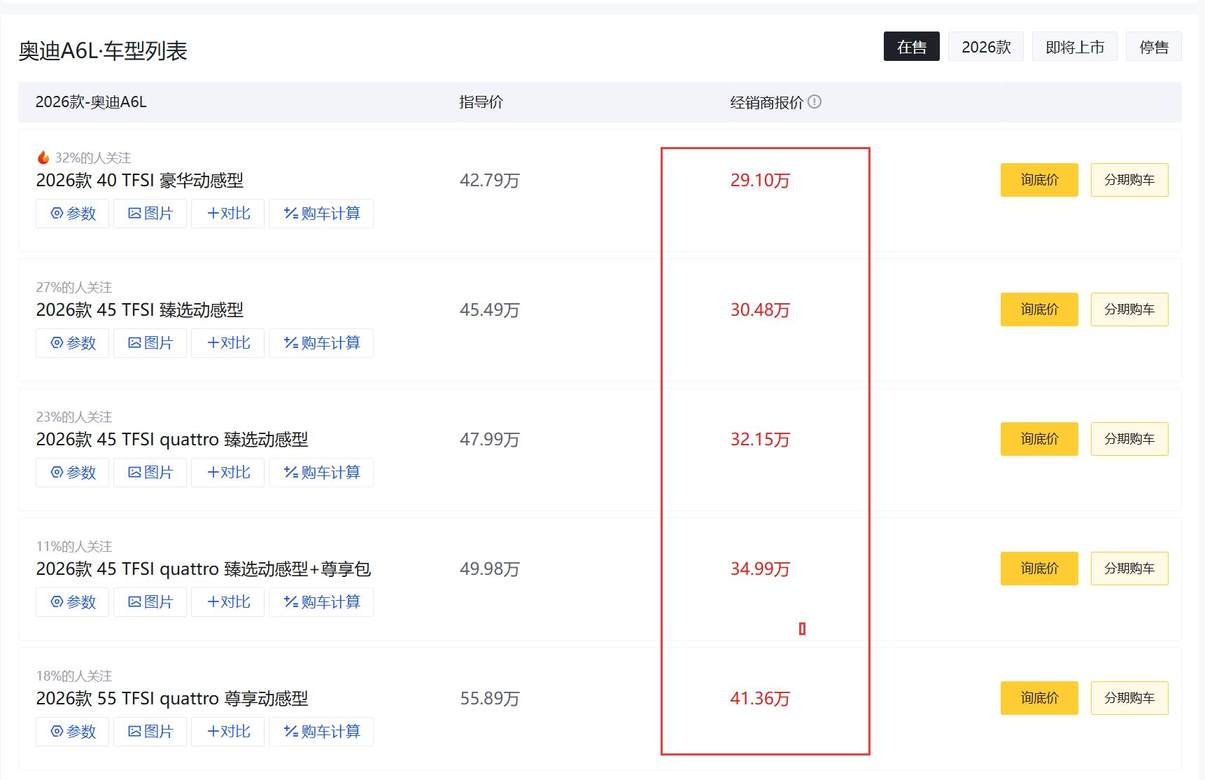Viewport: 1205px width, 780px height.
Task: Open 图片 for 臻选动感型+尊享包 model
Action: pyautogui.click(x=150, y=602)
